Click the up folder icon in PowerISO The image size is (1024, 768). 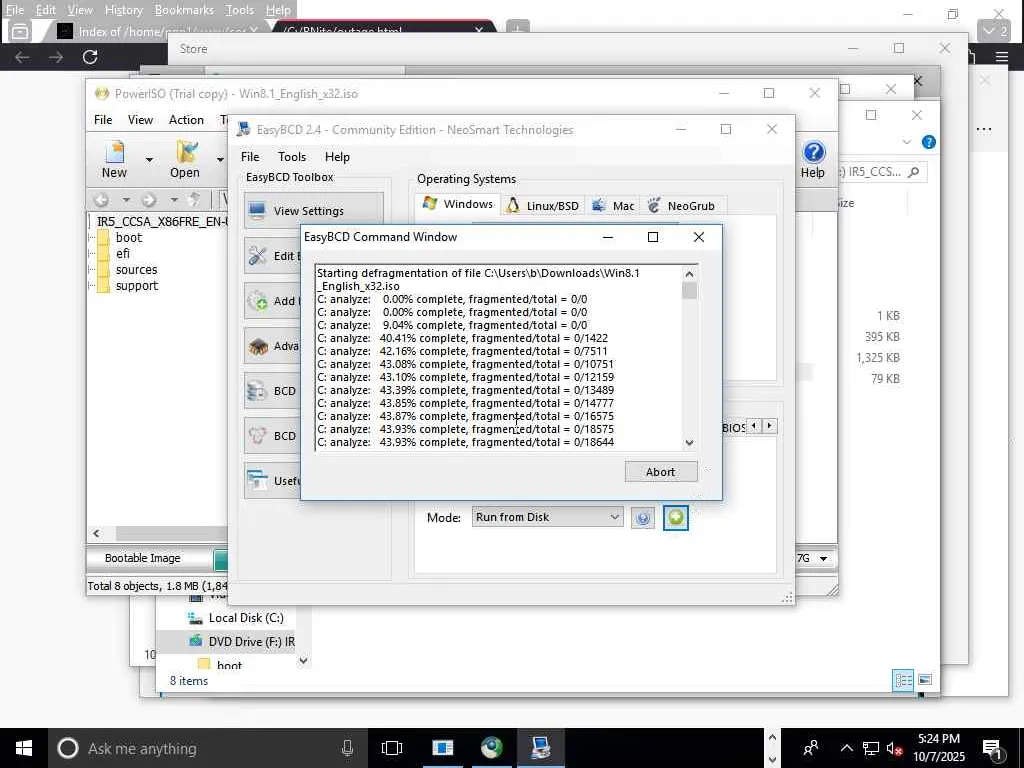(x=194, y=200)
